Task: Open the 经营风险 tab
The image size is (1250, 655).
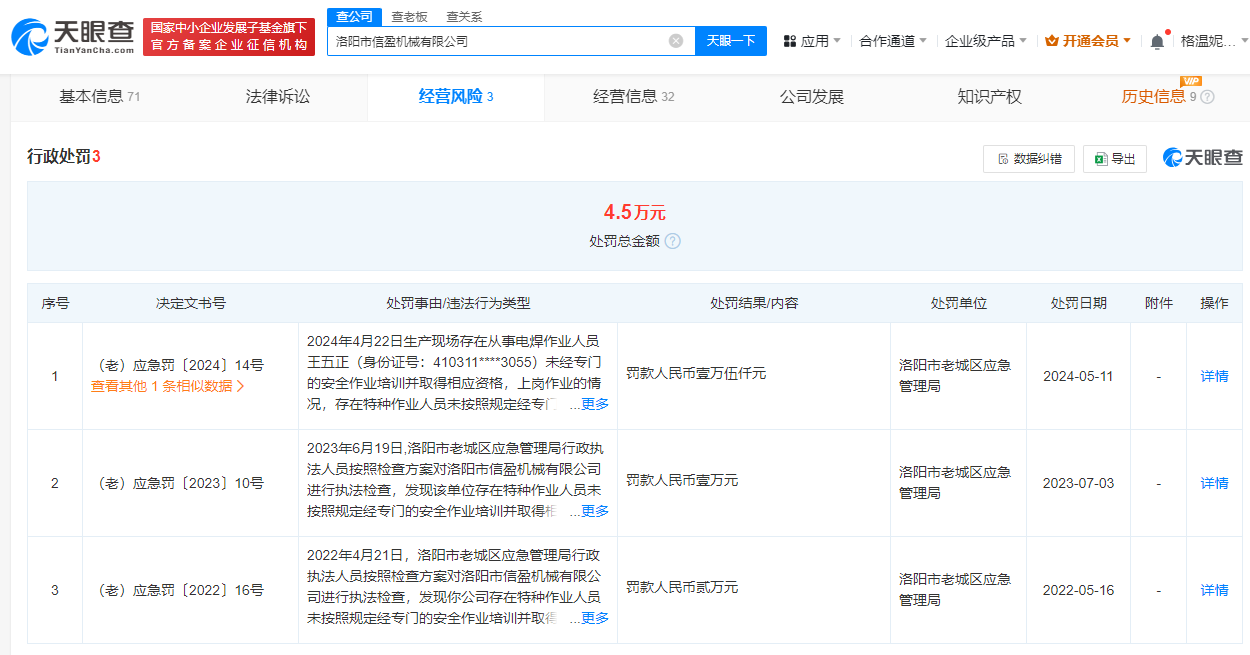Action: click(x=456, y=97)
